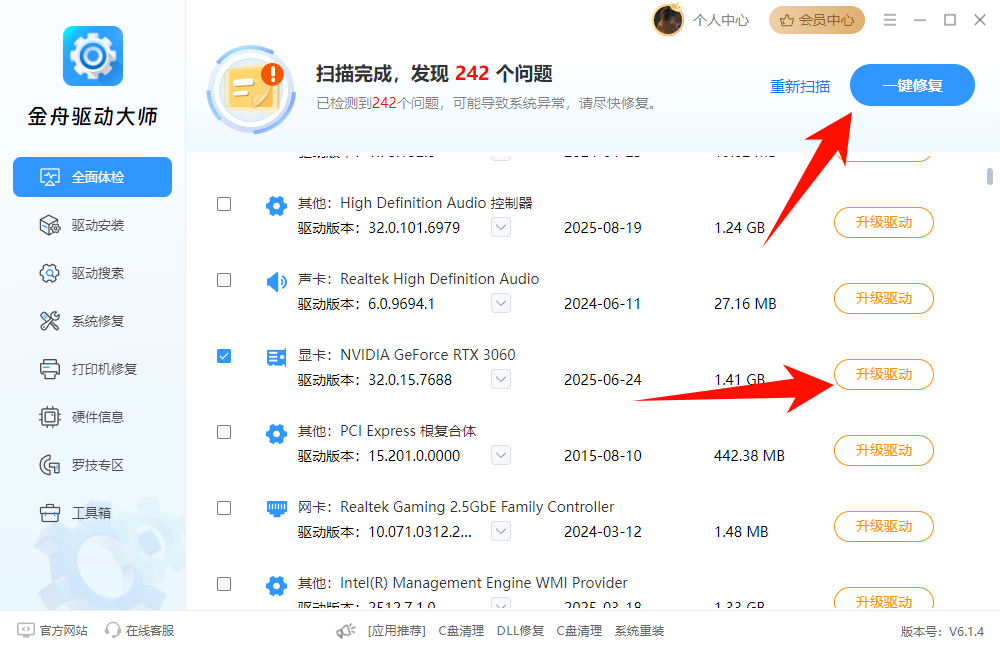Expand version dropdown for 32.0.101.6979

pos(501,228)
